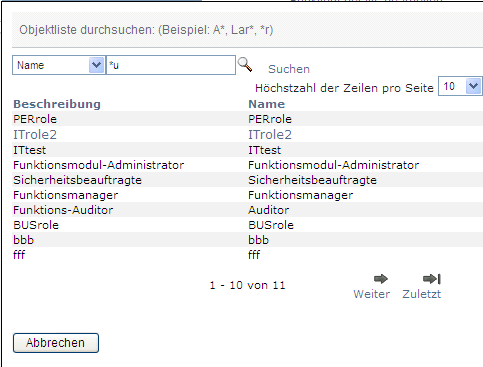483x367 pixels.
Task: Select the Funktions-Auditor row
Action: point(247,210)
